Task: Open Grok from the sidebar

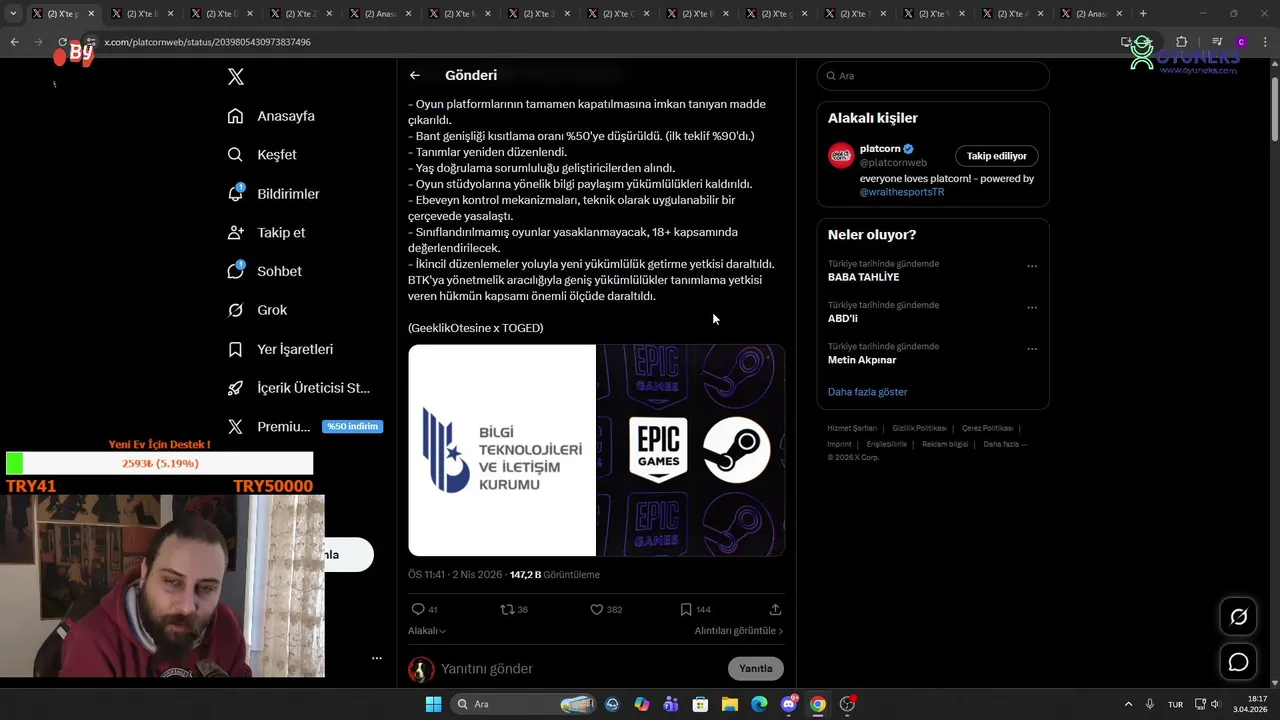Action: [x=257, y=310]
